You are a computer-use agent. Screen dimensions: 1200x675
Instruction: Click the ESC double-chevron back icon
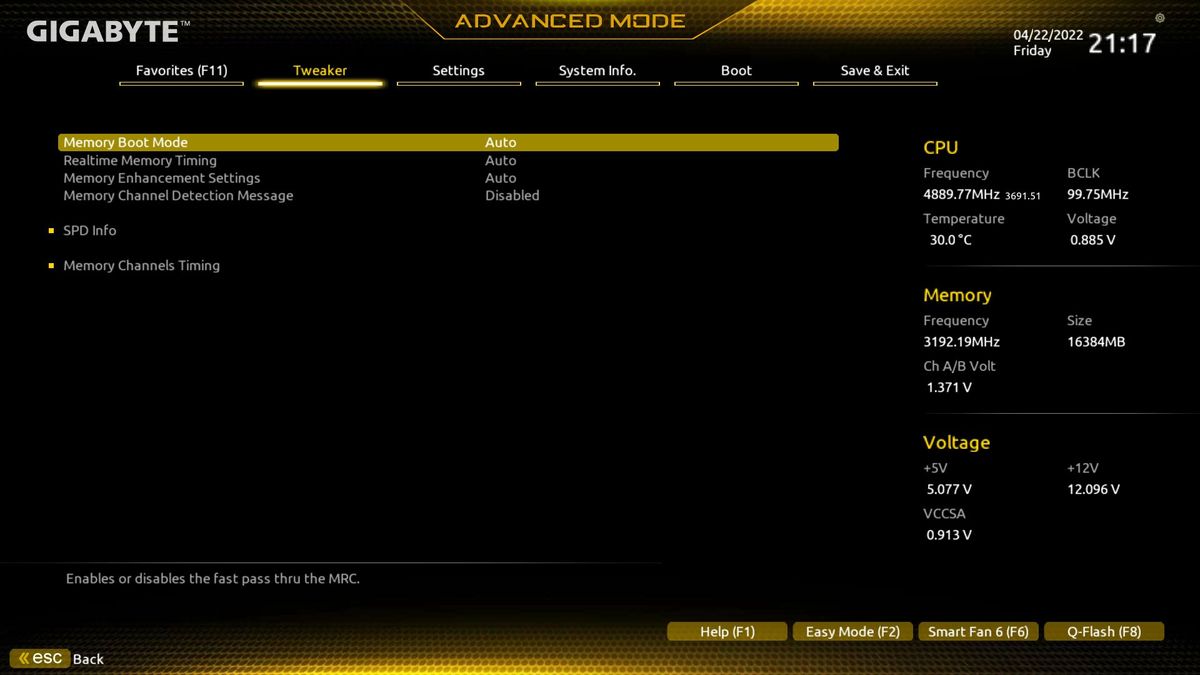tap(39, 658)
